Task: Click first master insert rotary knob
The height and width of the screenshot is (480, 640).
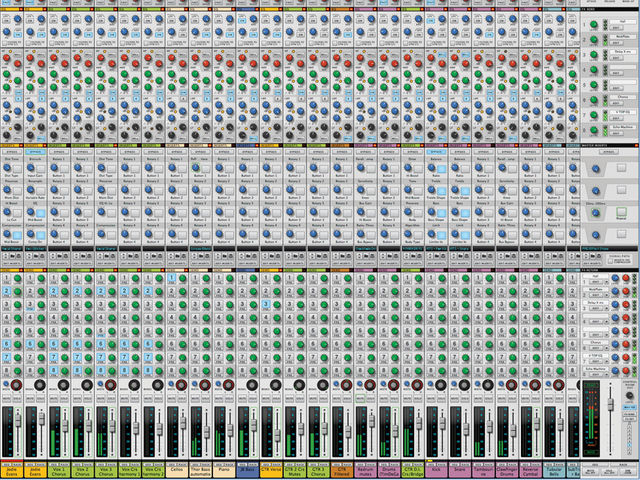Action: click(596, 168)
